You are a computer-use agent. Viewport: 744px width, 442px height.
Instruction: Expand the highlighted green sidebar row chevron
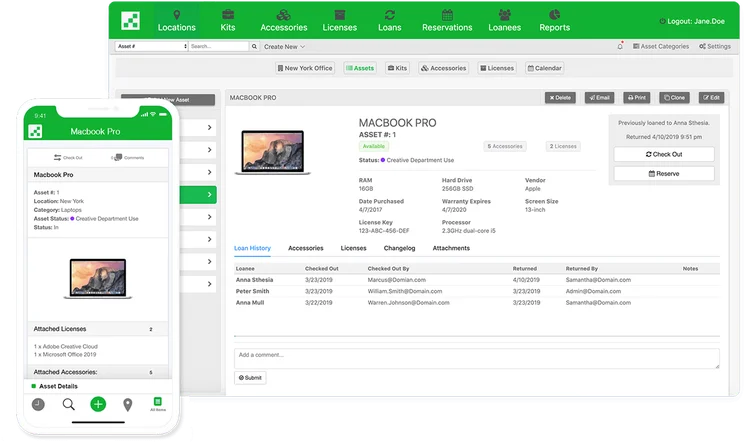pos(209,194)
